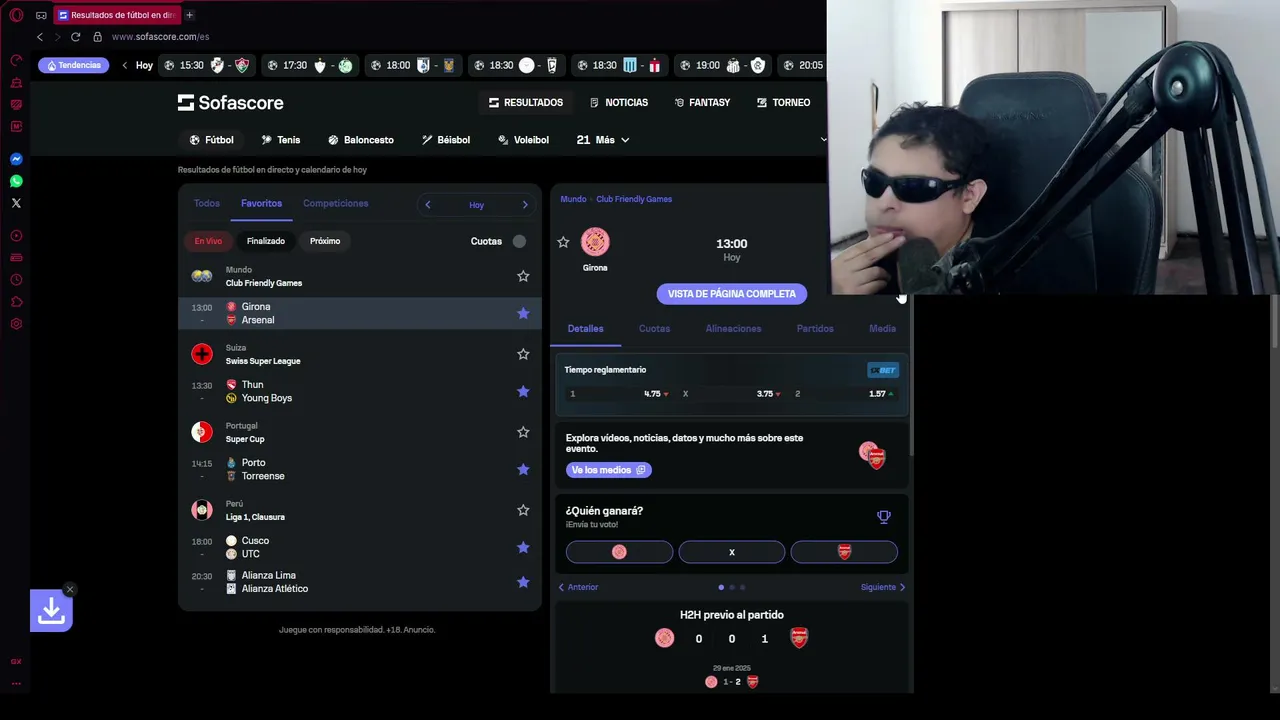Click the 1xBET sponsor logo

coord(883,370)
